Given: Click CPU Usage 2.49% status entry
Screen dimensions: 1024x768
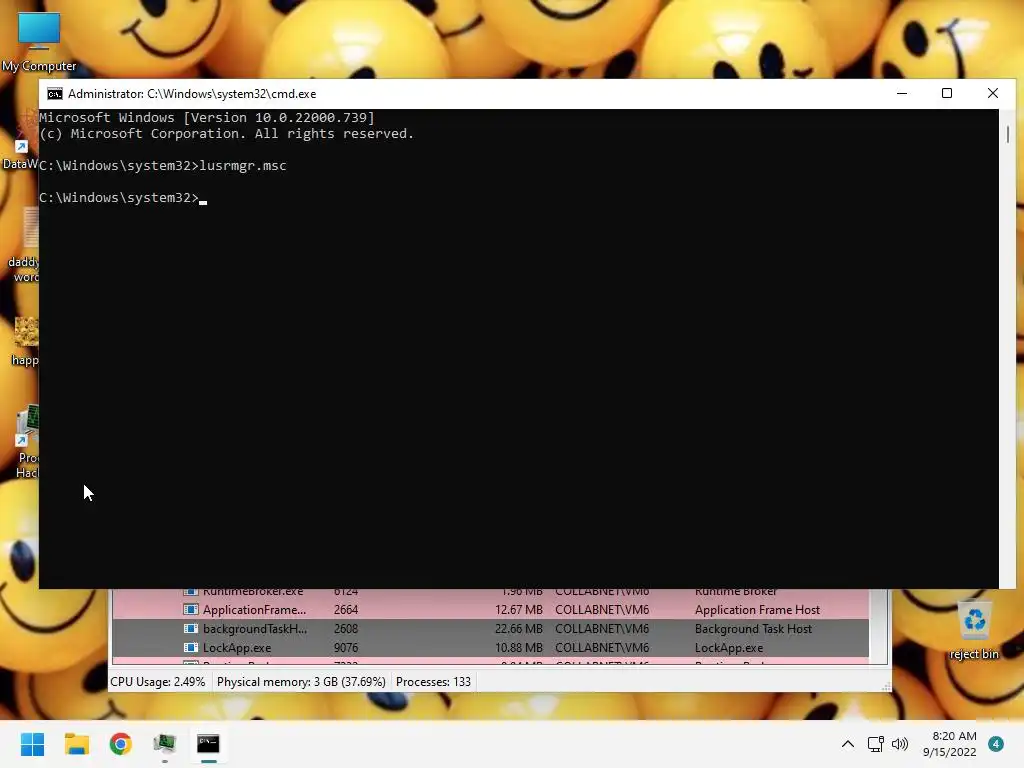Looking at the screenshot, I should [157, 682].
